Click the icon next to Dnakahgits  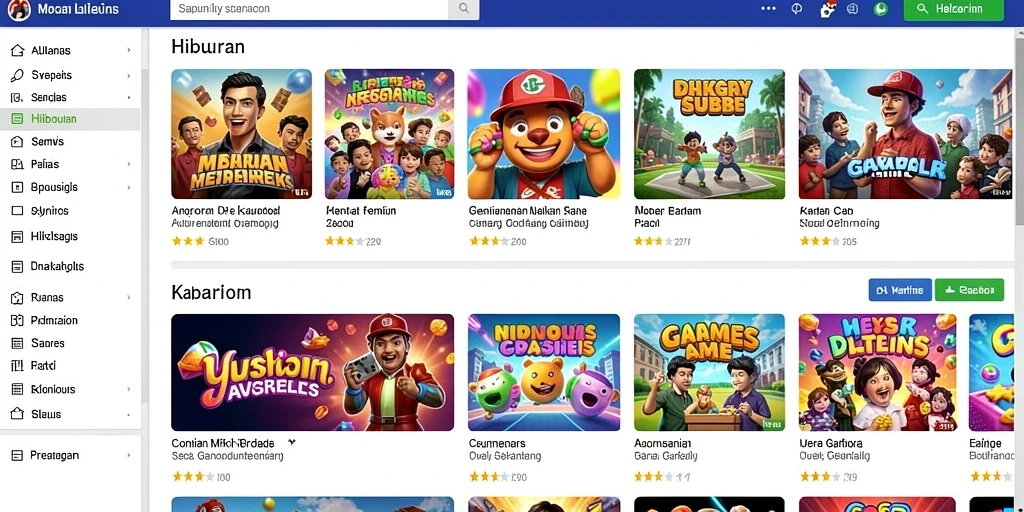tap(18, 266)
